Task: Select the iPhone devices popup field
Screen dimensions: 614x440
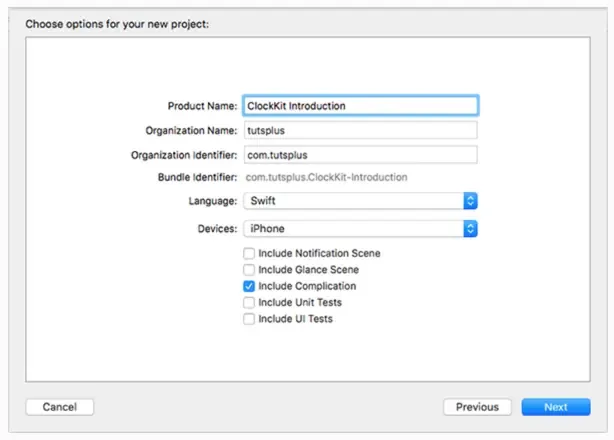Action: pos(360,229)
